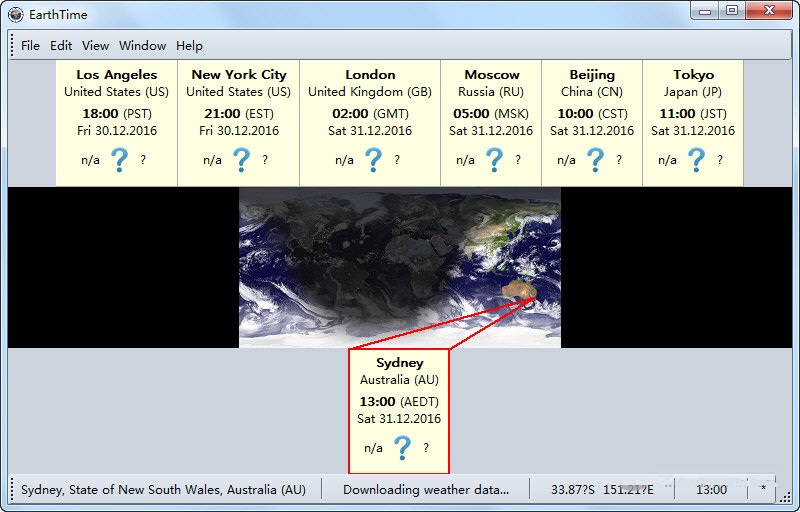The image size is (800, 512).
Task: Click the asterisk status bar indicator
Action: pyautogui.click(x=763, y=488)
